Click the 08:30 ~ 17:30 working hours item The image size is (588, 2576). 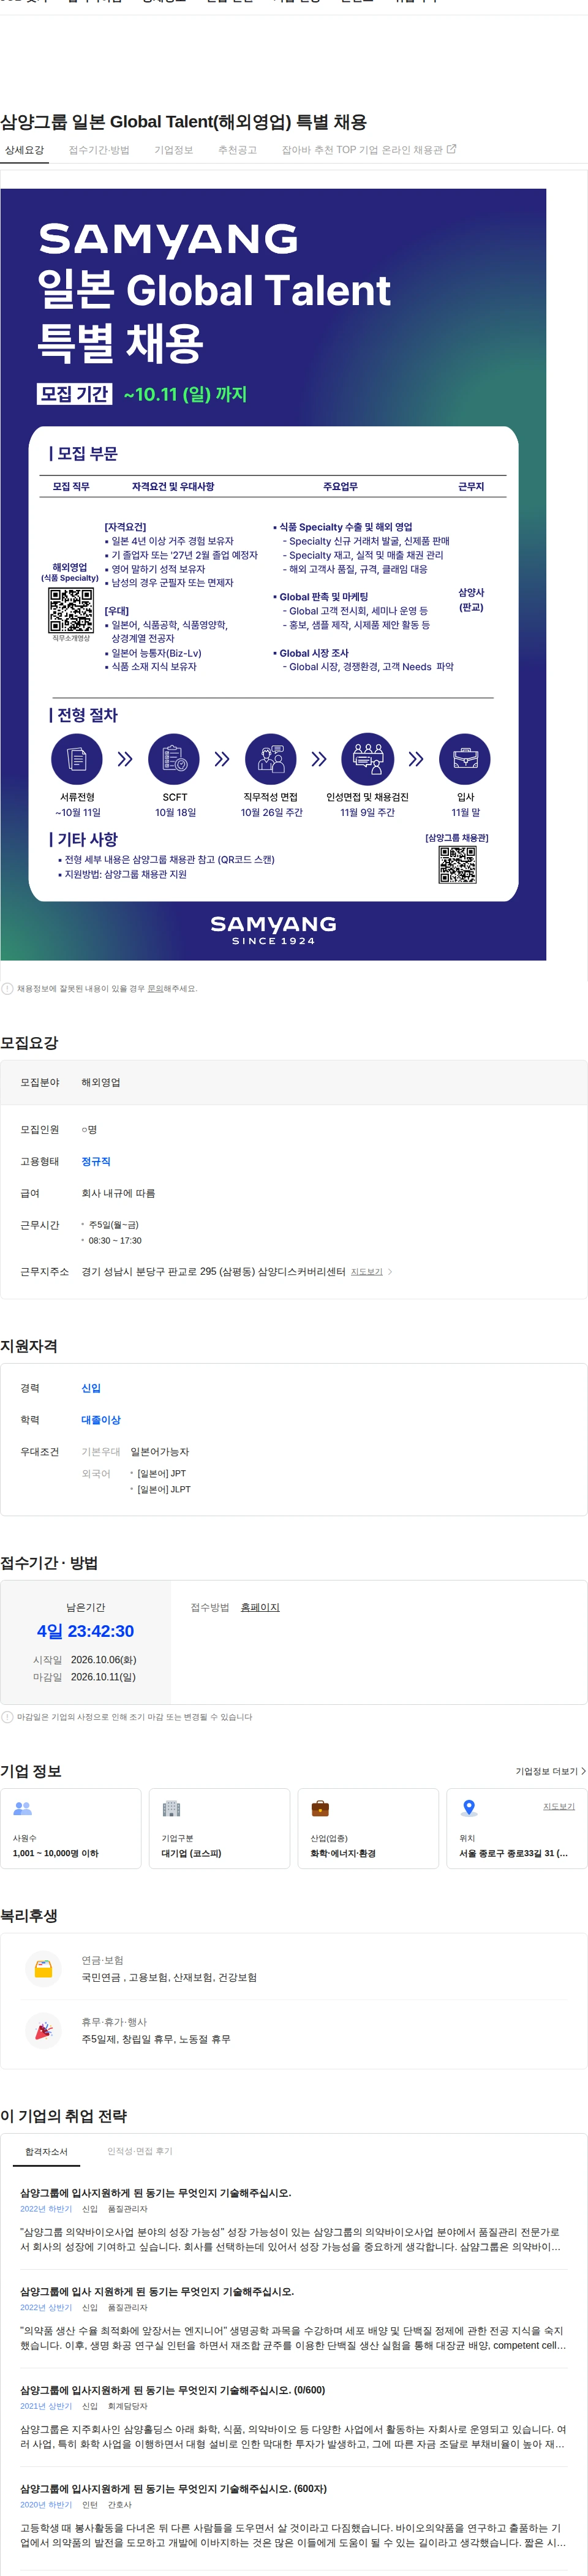tap(114, 1241)
